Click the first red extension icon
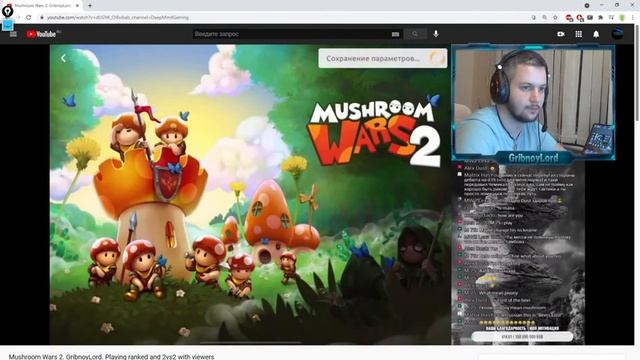 coord(569,18)
